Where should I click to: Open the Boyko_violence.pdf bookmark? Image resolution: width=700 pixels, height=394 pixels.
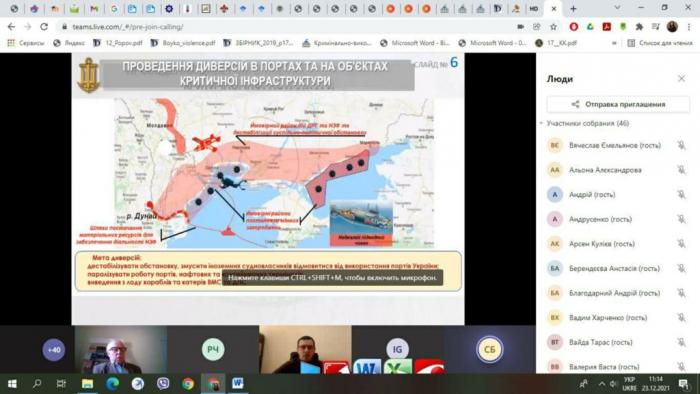pyautogui.click(x=183, y=43)
